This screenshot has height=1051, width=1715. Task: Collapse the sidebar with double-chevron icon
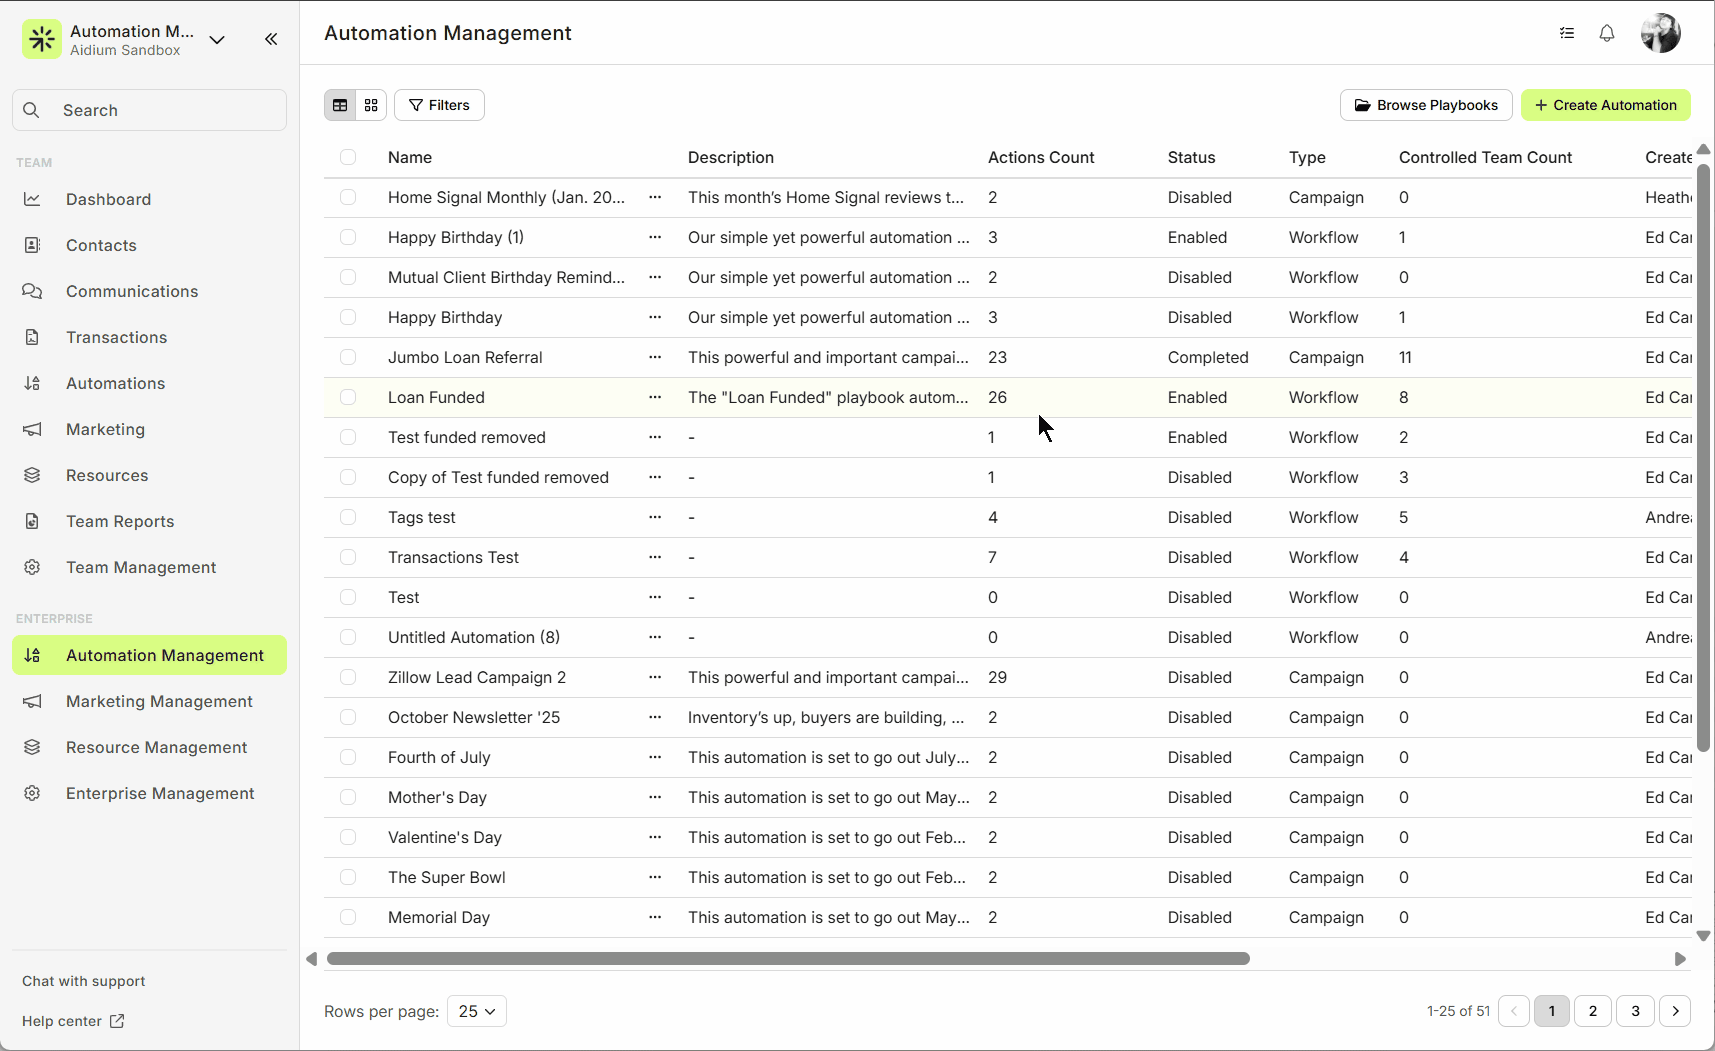coord(271,39)
